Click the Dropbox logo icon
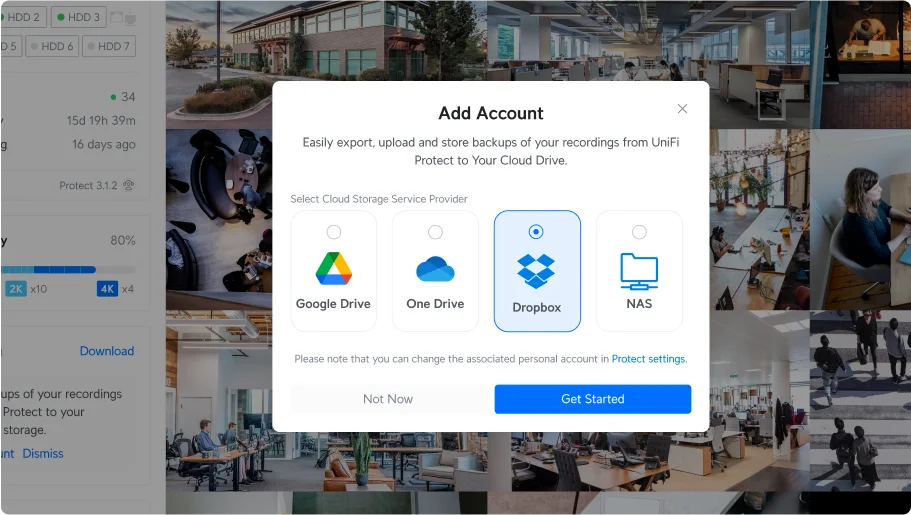The image size is (911, 515). coord(536,271)
